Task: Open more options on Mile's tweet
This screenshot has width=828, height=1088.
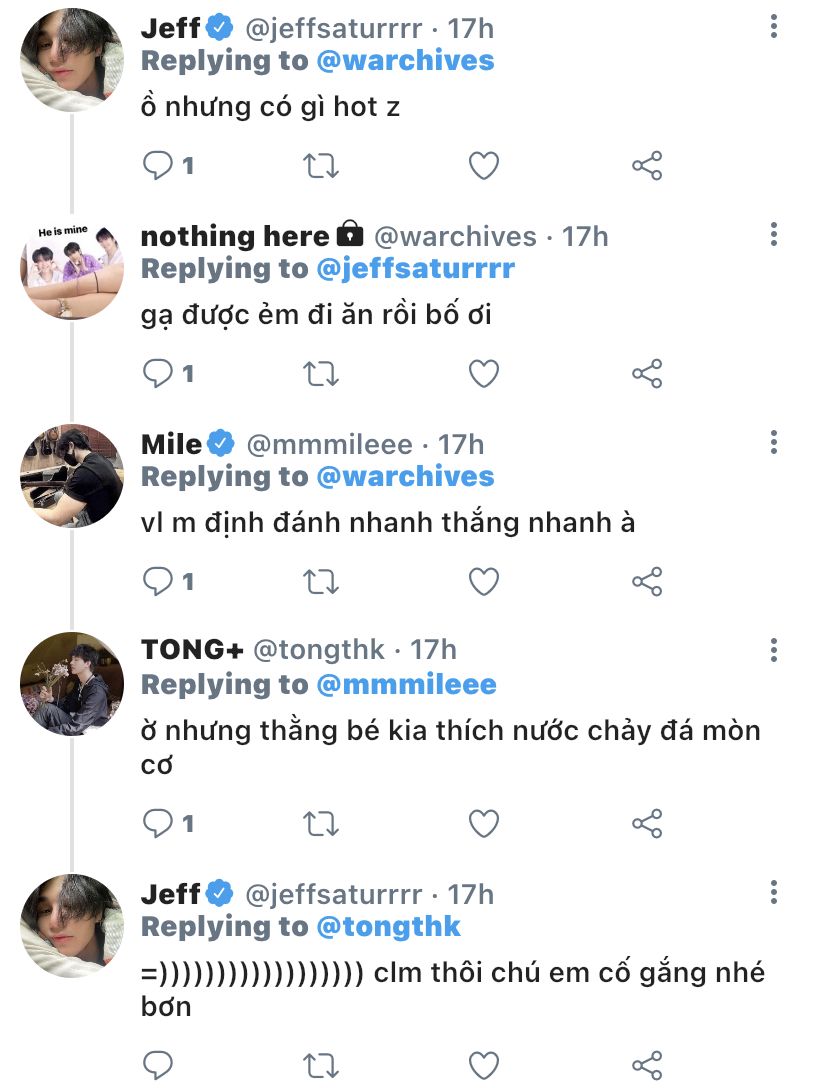Action: point(774,443)
